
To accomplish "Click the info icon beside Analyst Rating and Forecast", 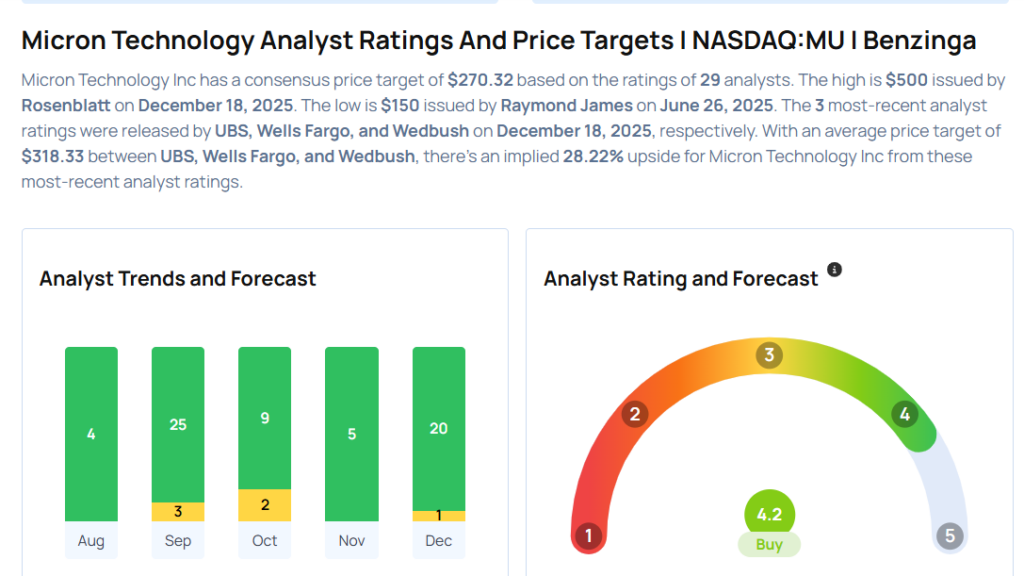I will (x=835, y=270).
